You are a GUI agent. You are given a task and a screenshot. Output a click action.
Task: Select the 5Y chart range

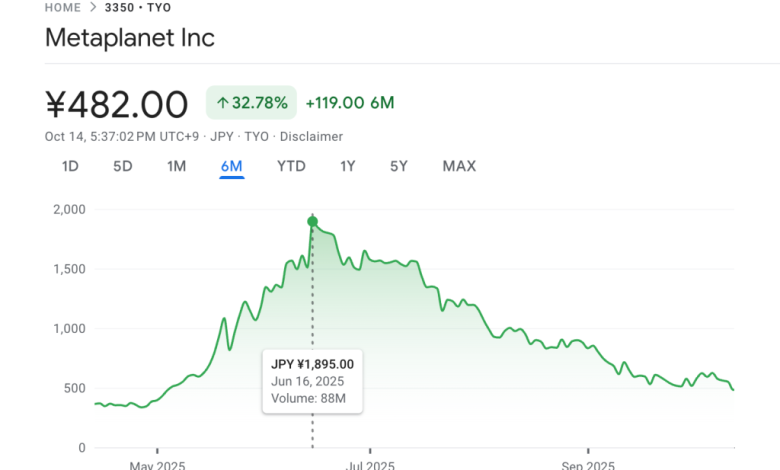(398, 166)
